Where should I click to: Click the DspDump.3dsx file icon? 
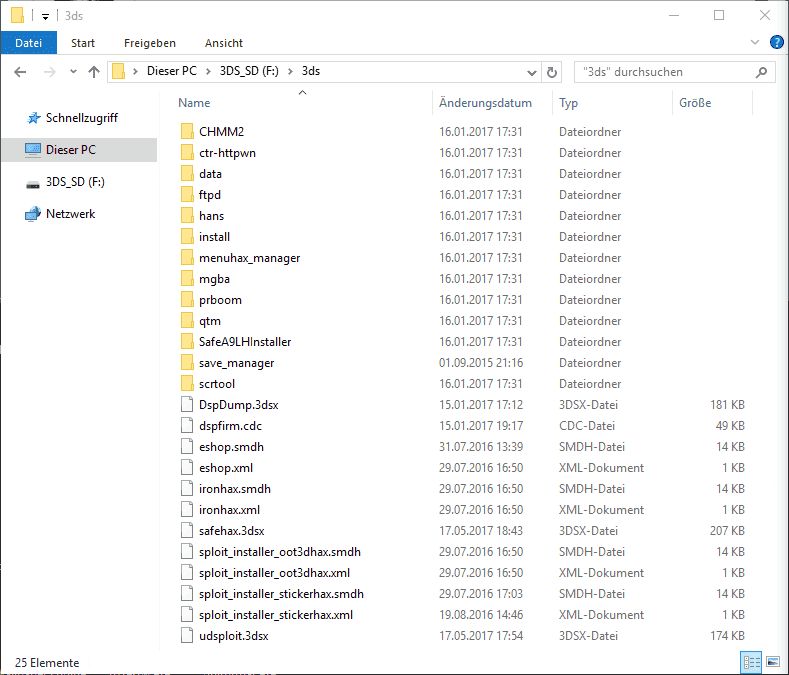(187, 405)
